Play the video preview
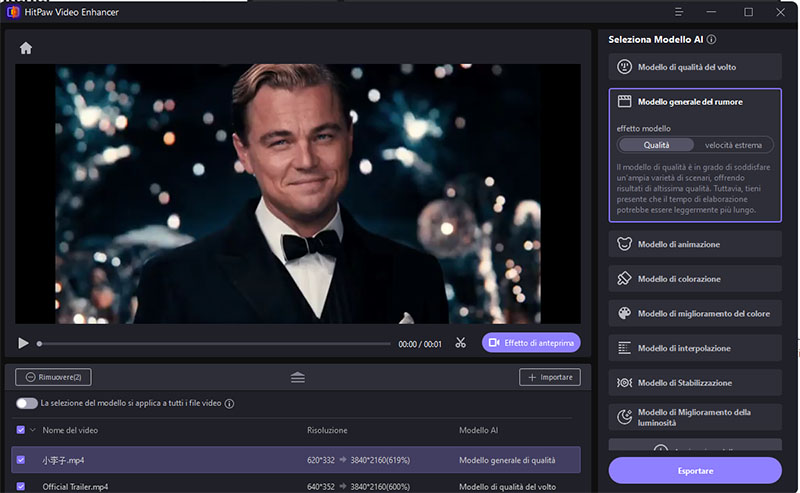The width and height of the screenshot is (800, 493). 23,343
